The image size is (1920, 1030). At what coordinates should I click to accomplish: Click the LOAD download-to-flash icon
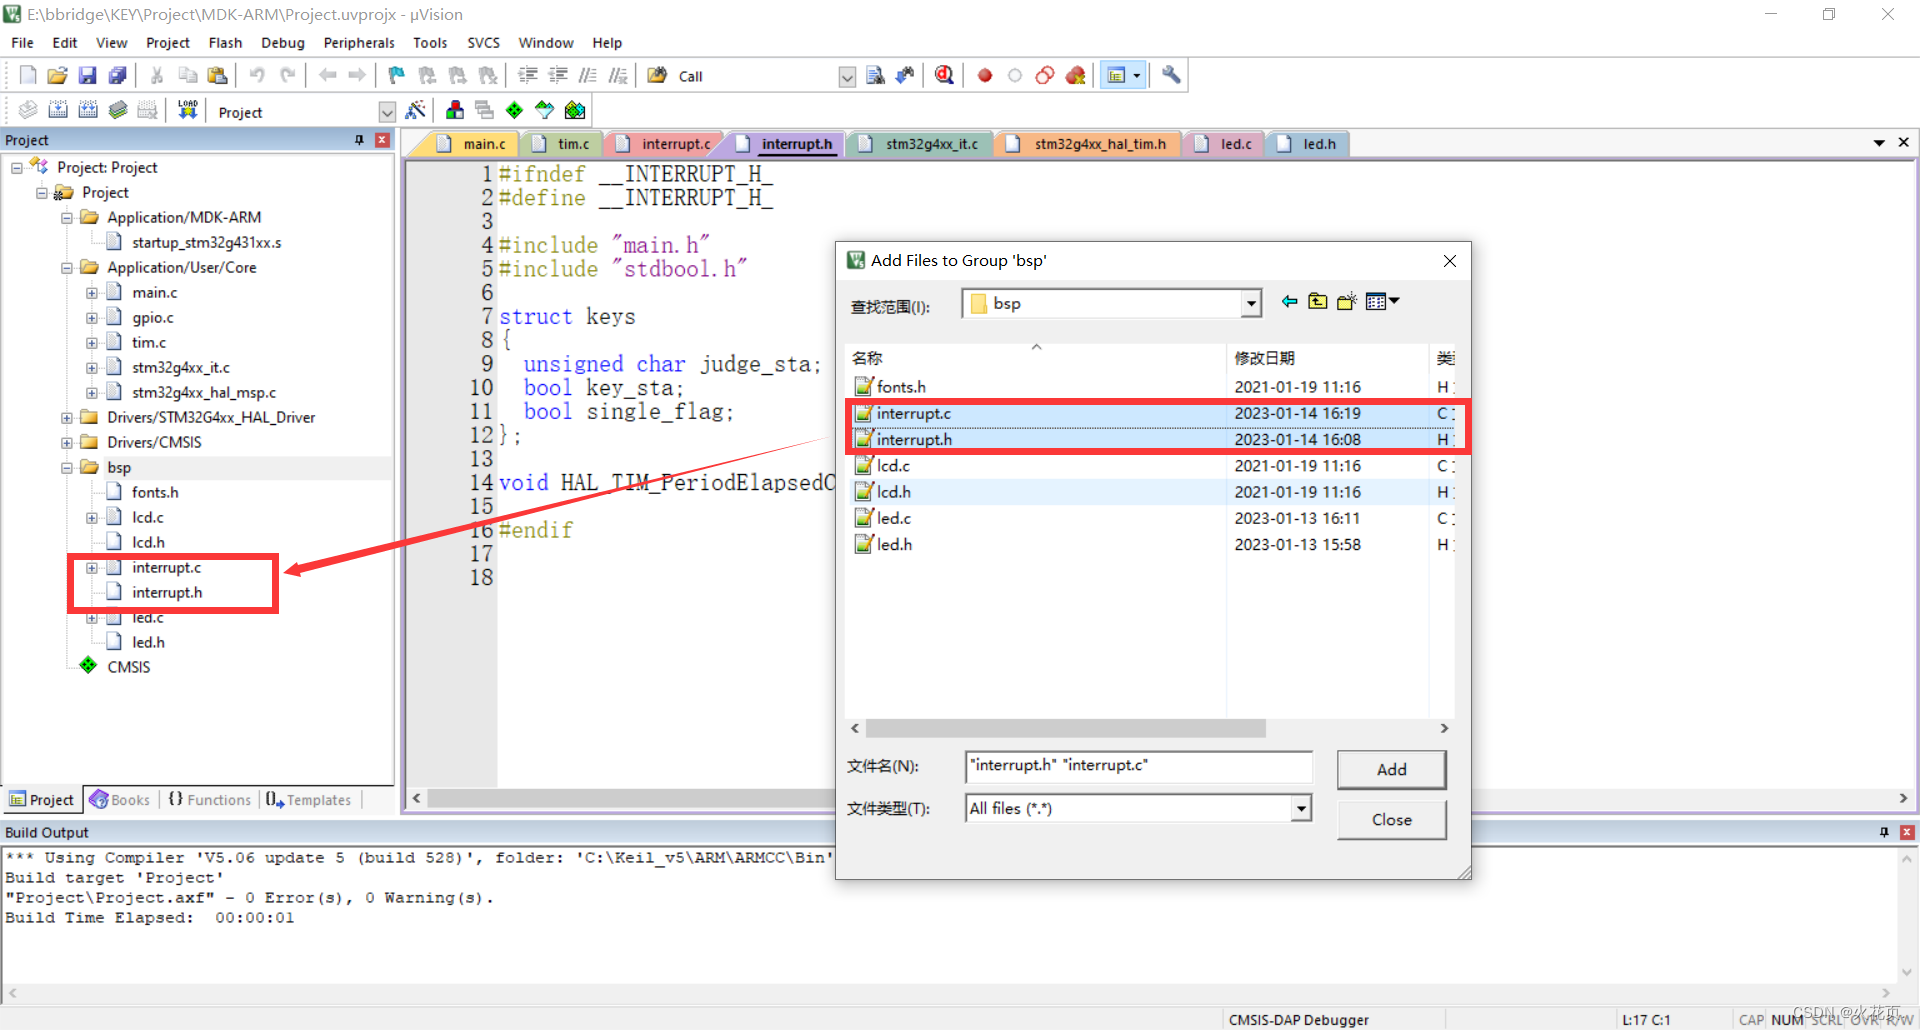tap(187, 110)
